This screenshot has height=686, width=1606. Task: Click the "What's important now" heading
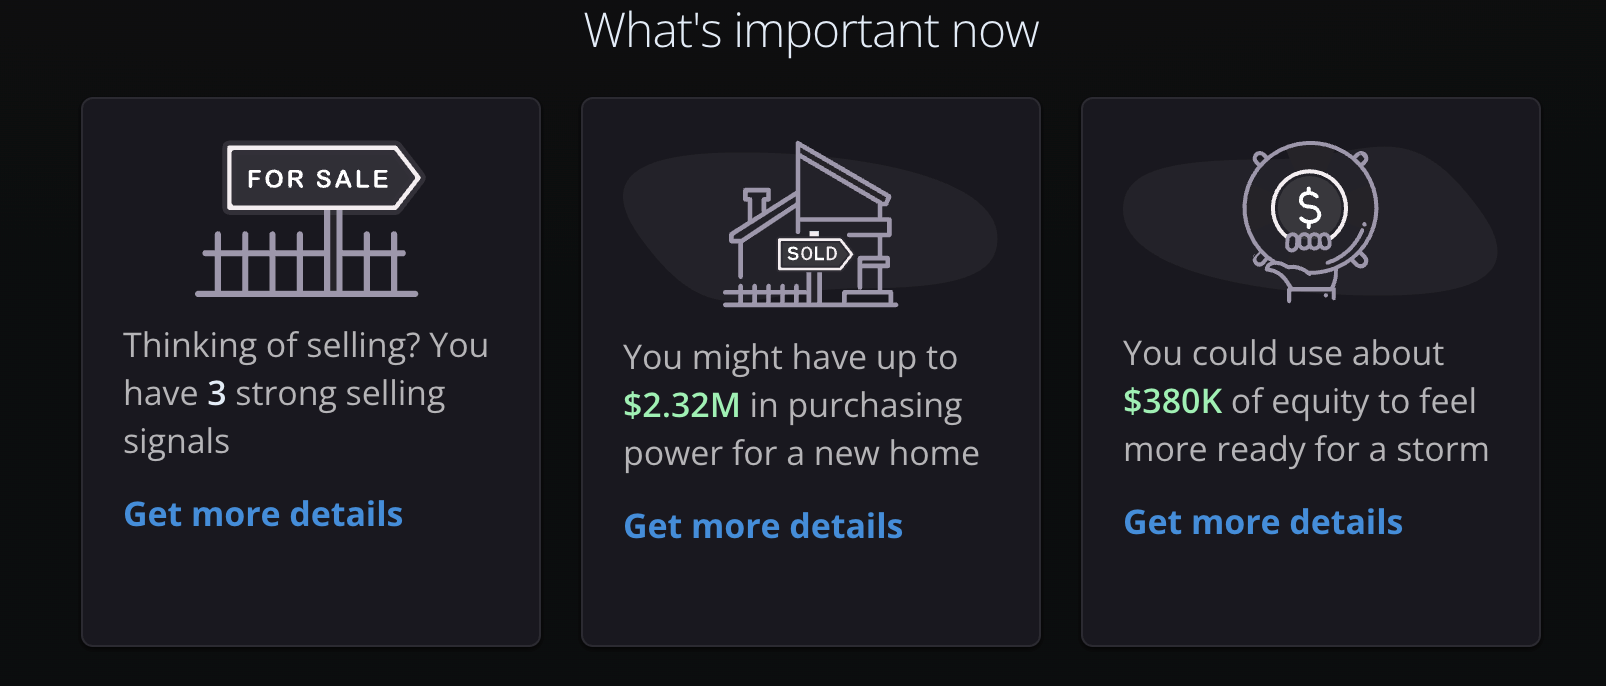[811, 31]
